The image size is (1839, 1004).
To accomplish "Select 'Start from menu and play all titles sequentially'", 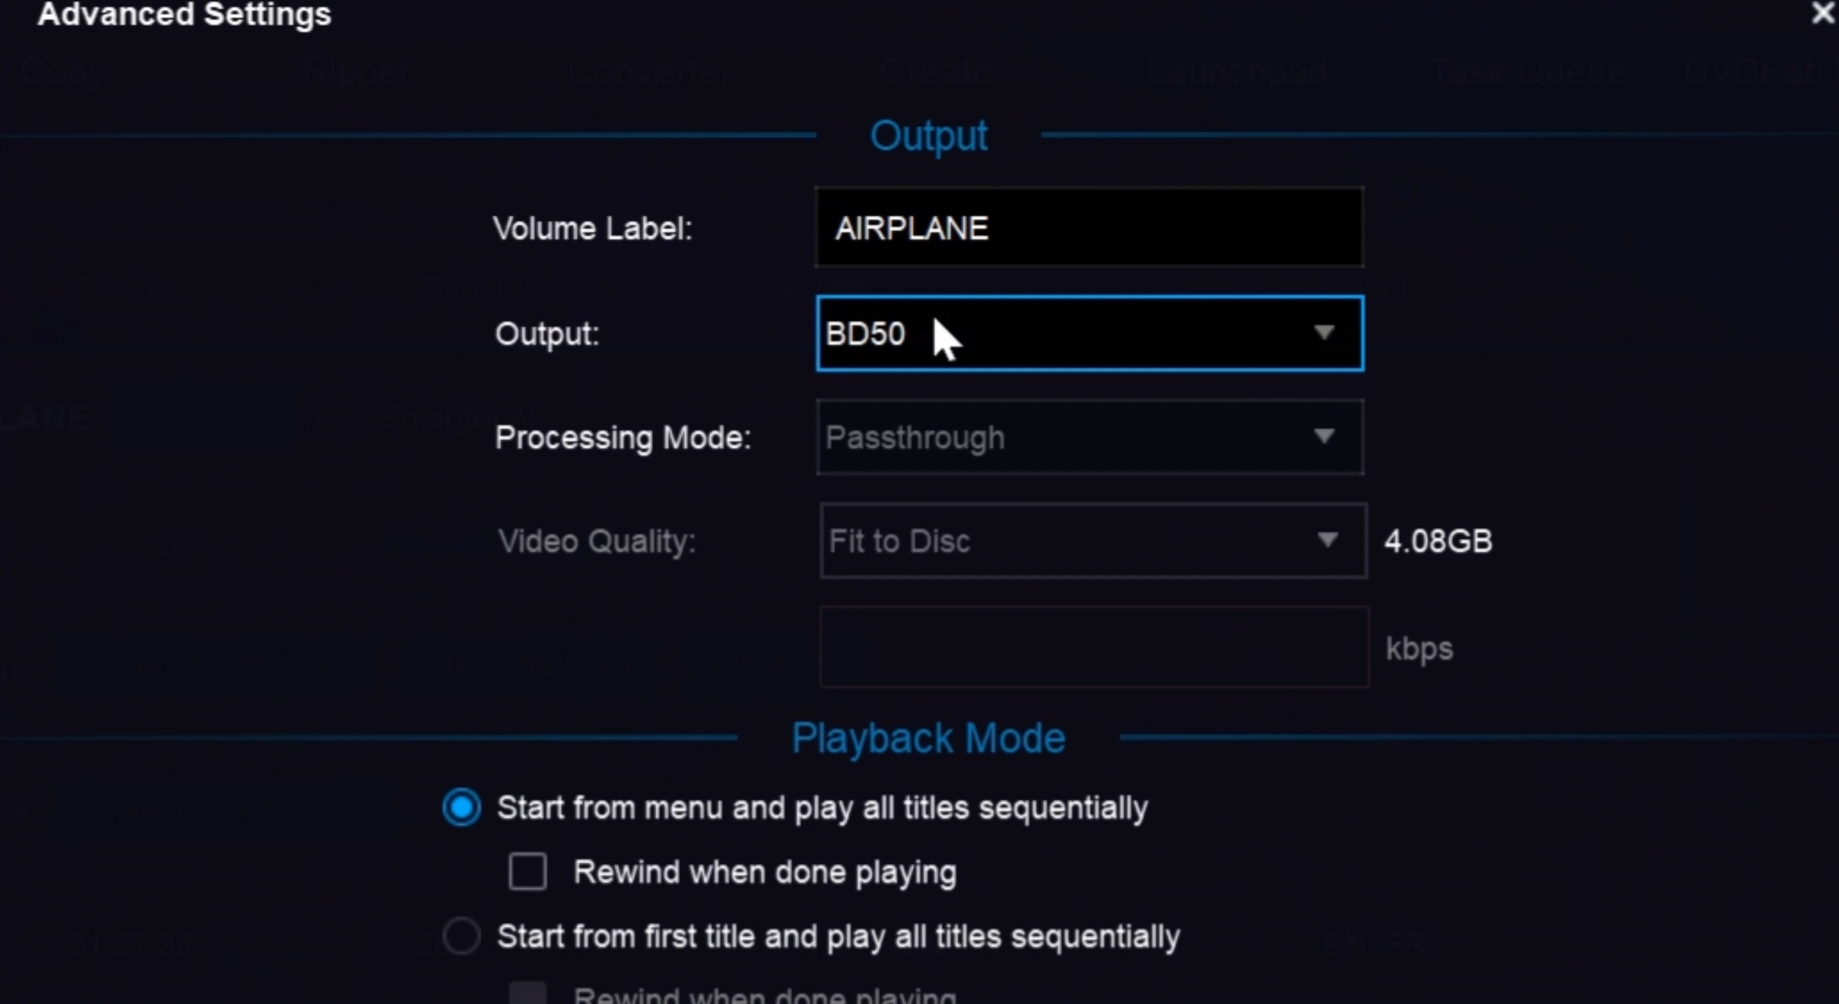I will coord(461,807).
